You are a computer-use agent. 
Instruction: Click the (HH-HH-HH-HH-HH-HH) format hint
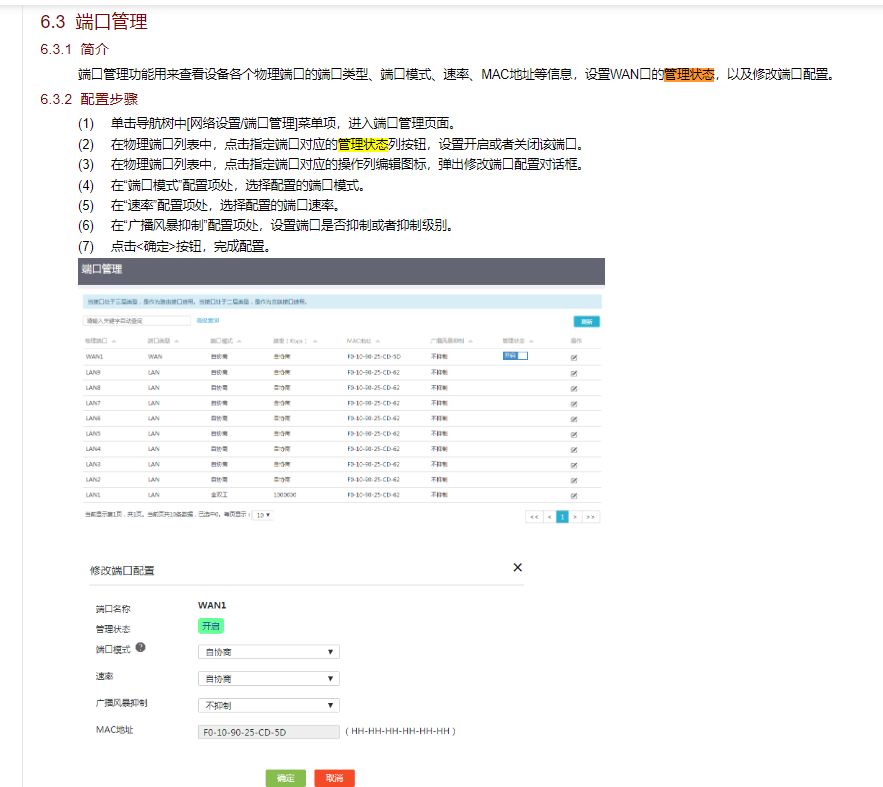pyautogui.click(x=400, y=731)
